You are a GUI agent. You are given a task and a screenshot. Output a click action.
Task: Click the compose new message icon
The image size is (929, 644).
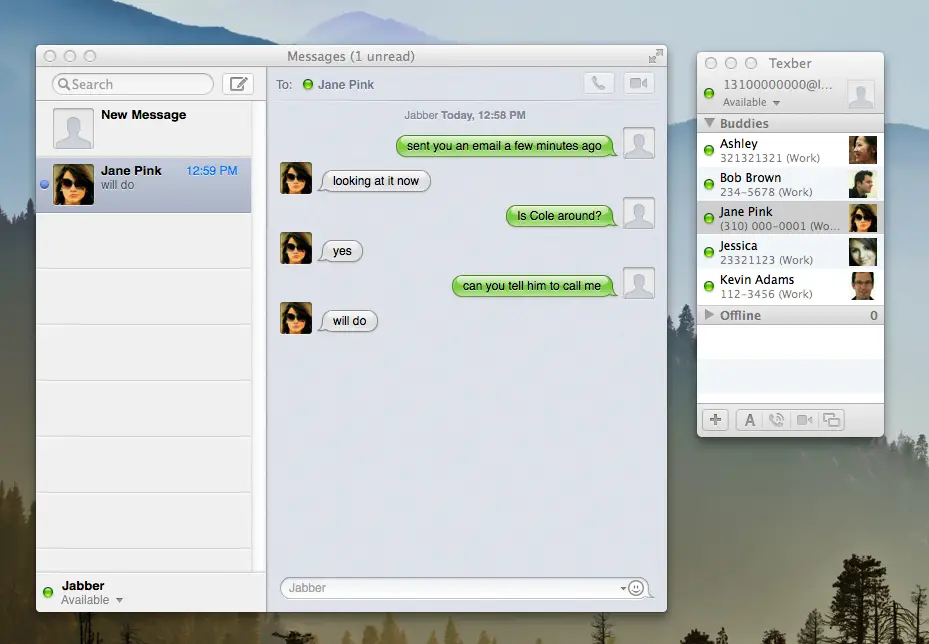(238, 84)
